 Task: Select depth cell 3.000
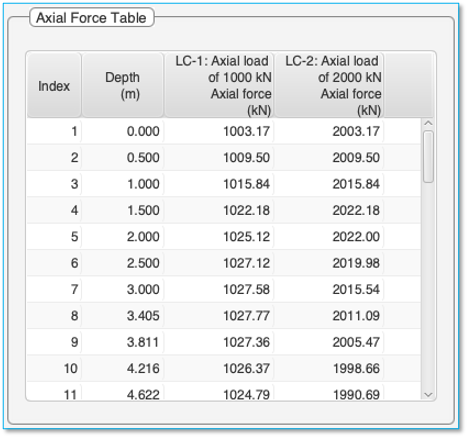(x=123, y=289)
